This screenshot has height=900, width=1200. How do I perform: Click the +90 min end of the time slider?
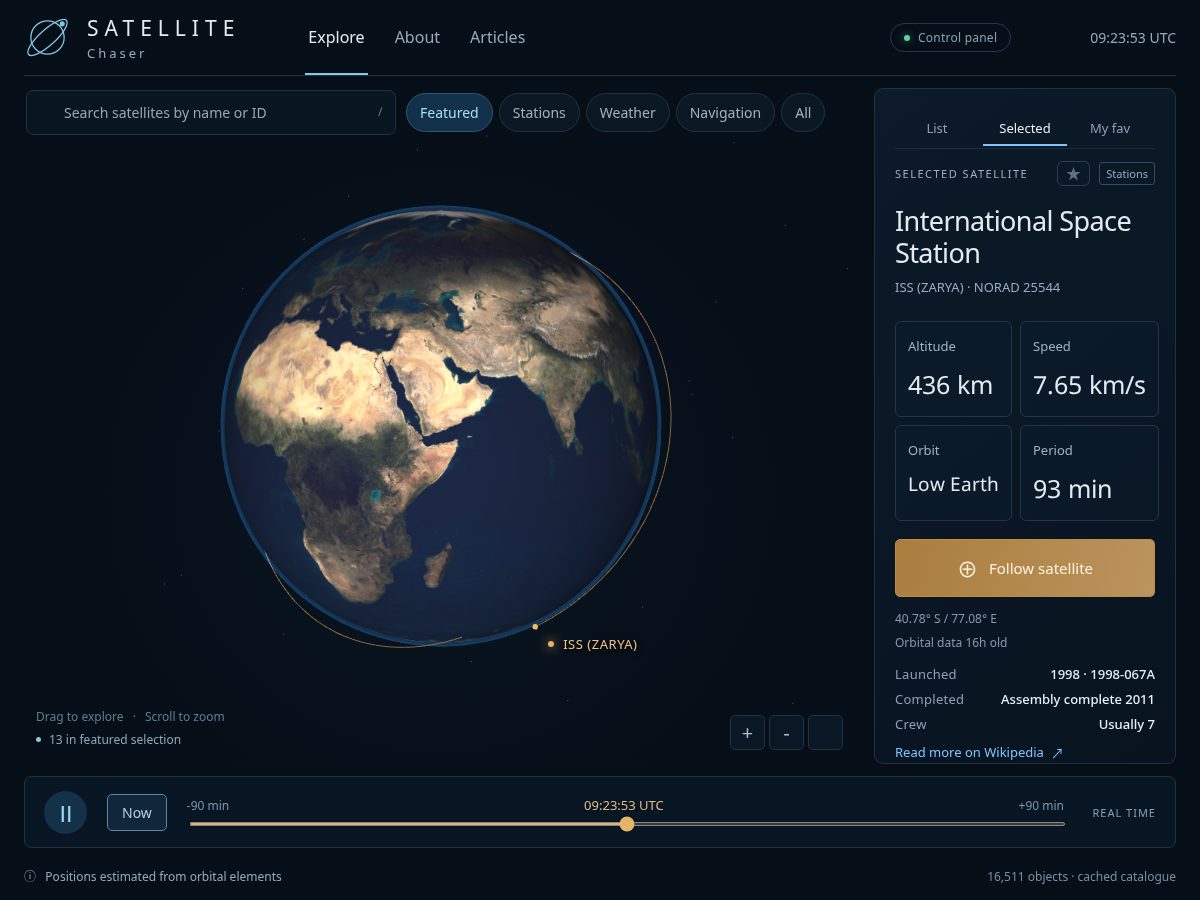(x=1041, y=806)
